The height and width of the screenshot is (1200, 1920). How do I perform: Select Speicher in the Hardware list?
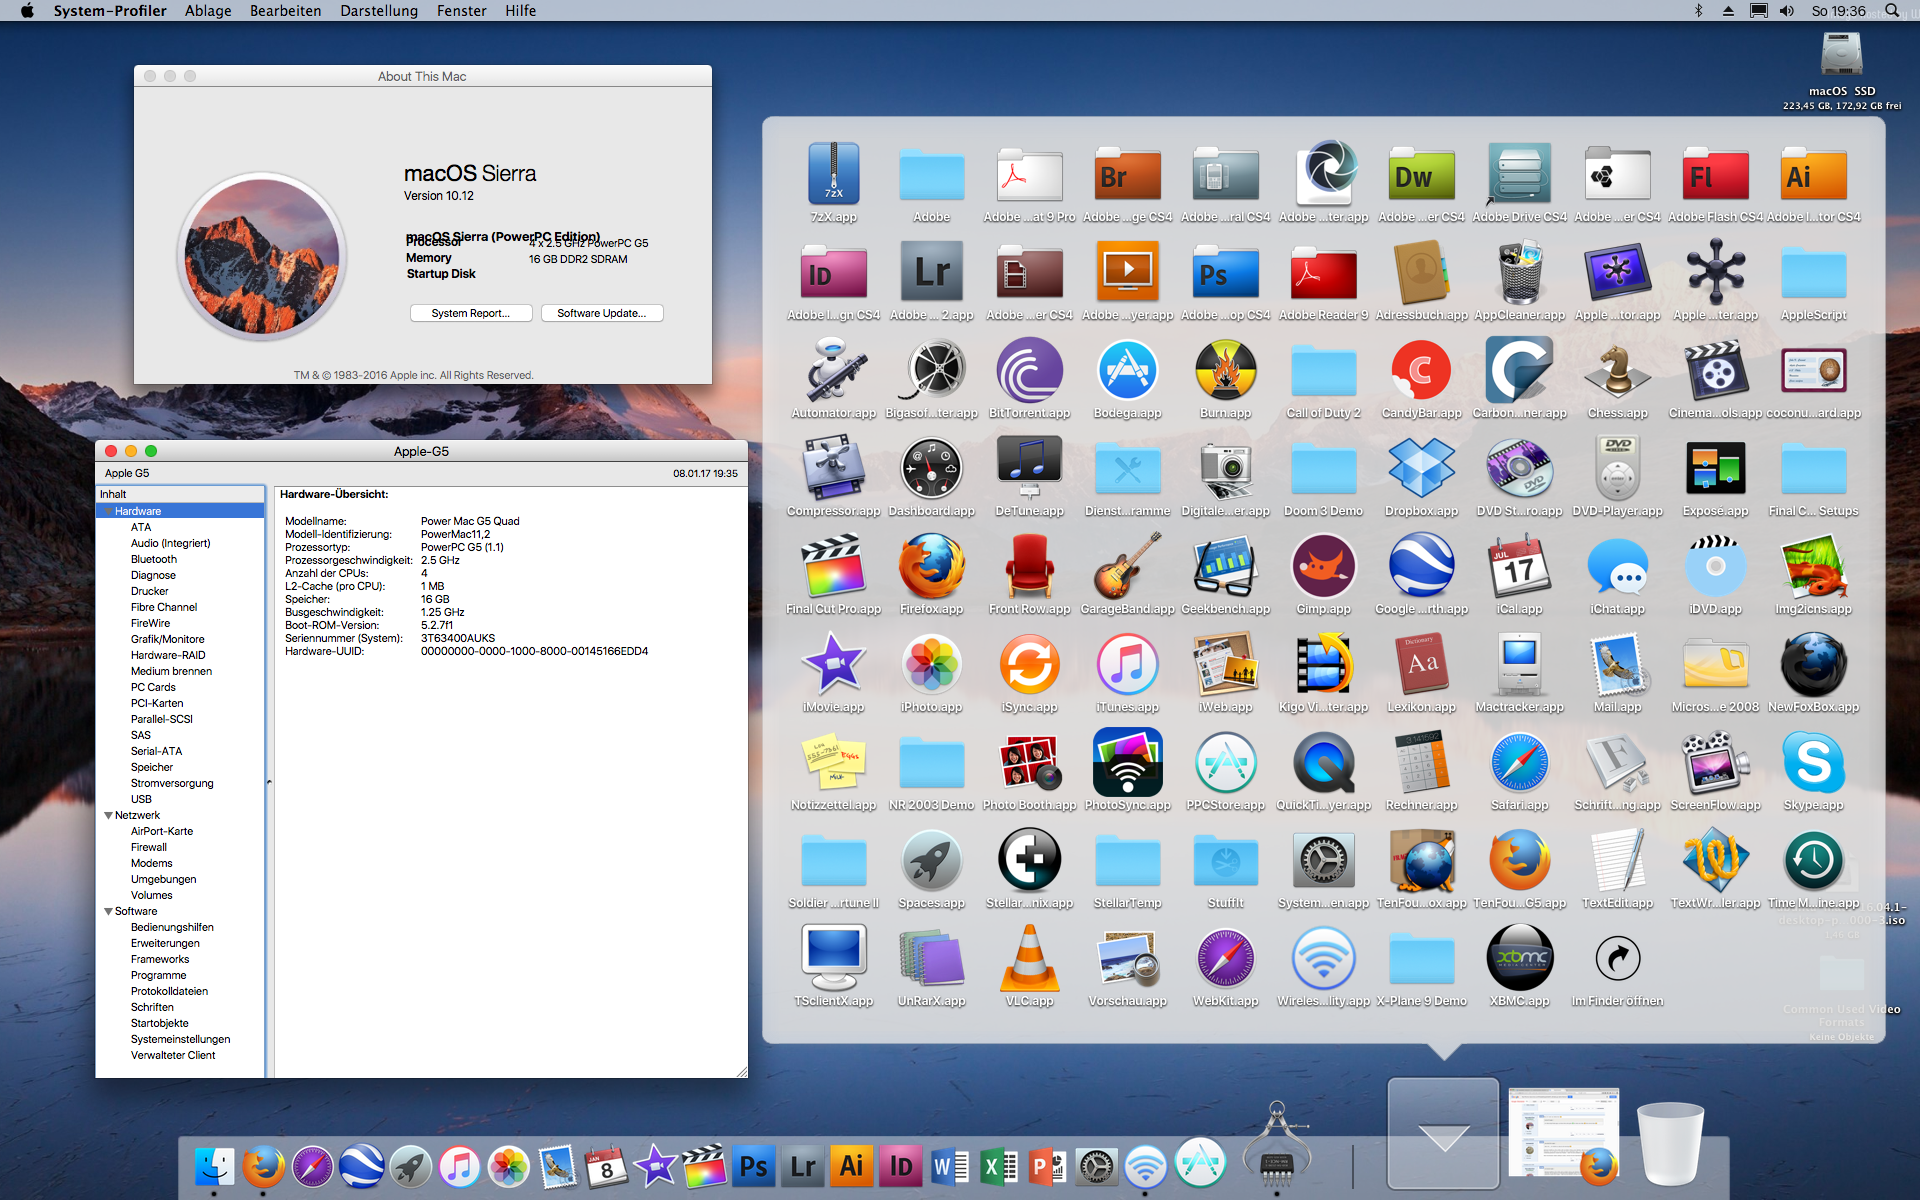[152, 767]
